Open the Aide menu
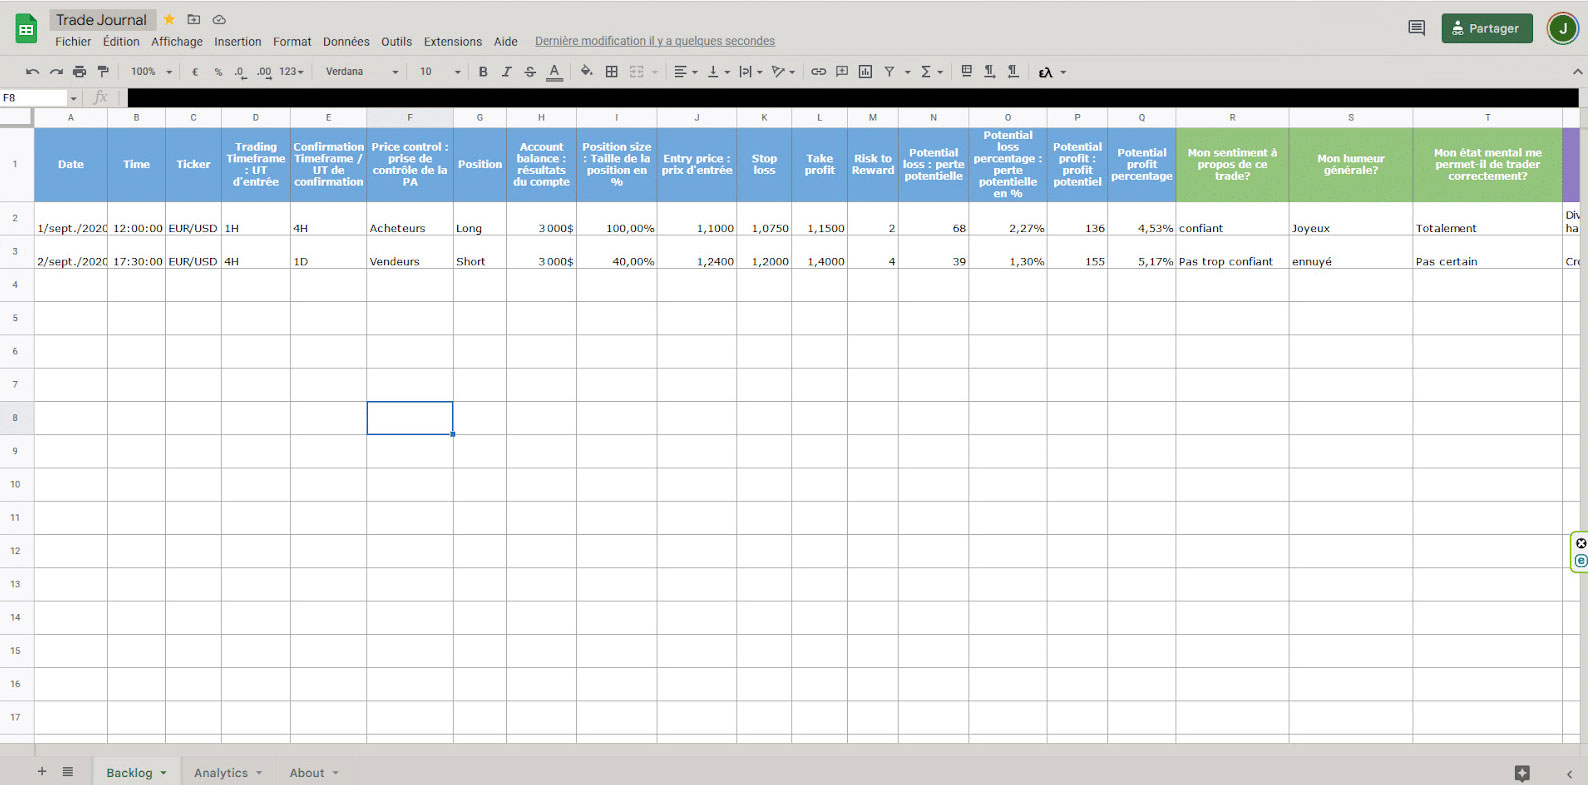 [506, 42]
